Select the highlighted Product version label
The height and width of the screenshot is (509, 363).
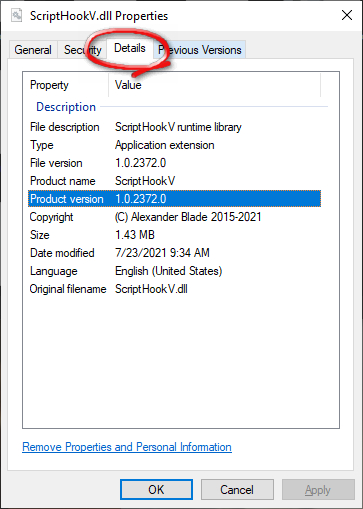tap(67, 199)
